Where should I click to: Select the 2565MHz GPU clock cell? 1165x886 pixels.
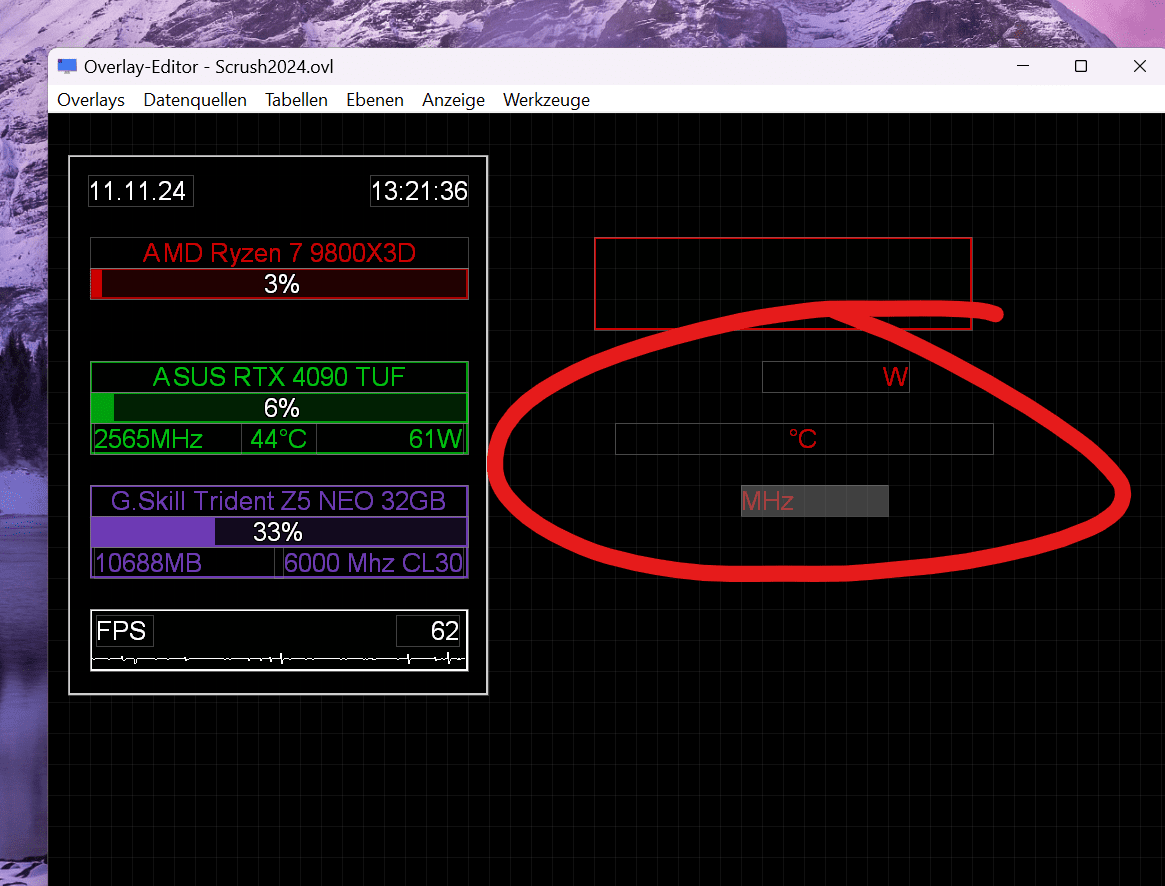coord(166,439)
